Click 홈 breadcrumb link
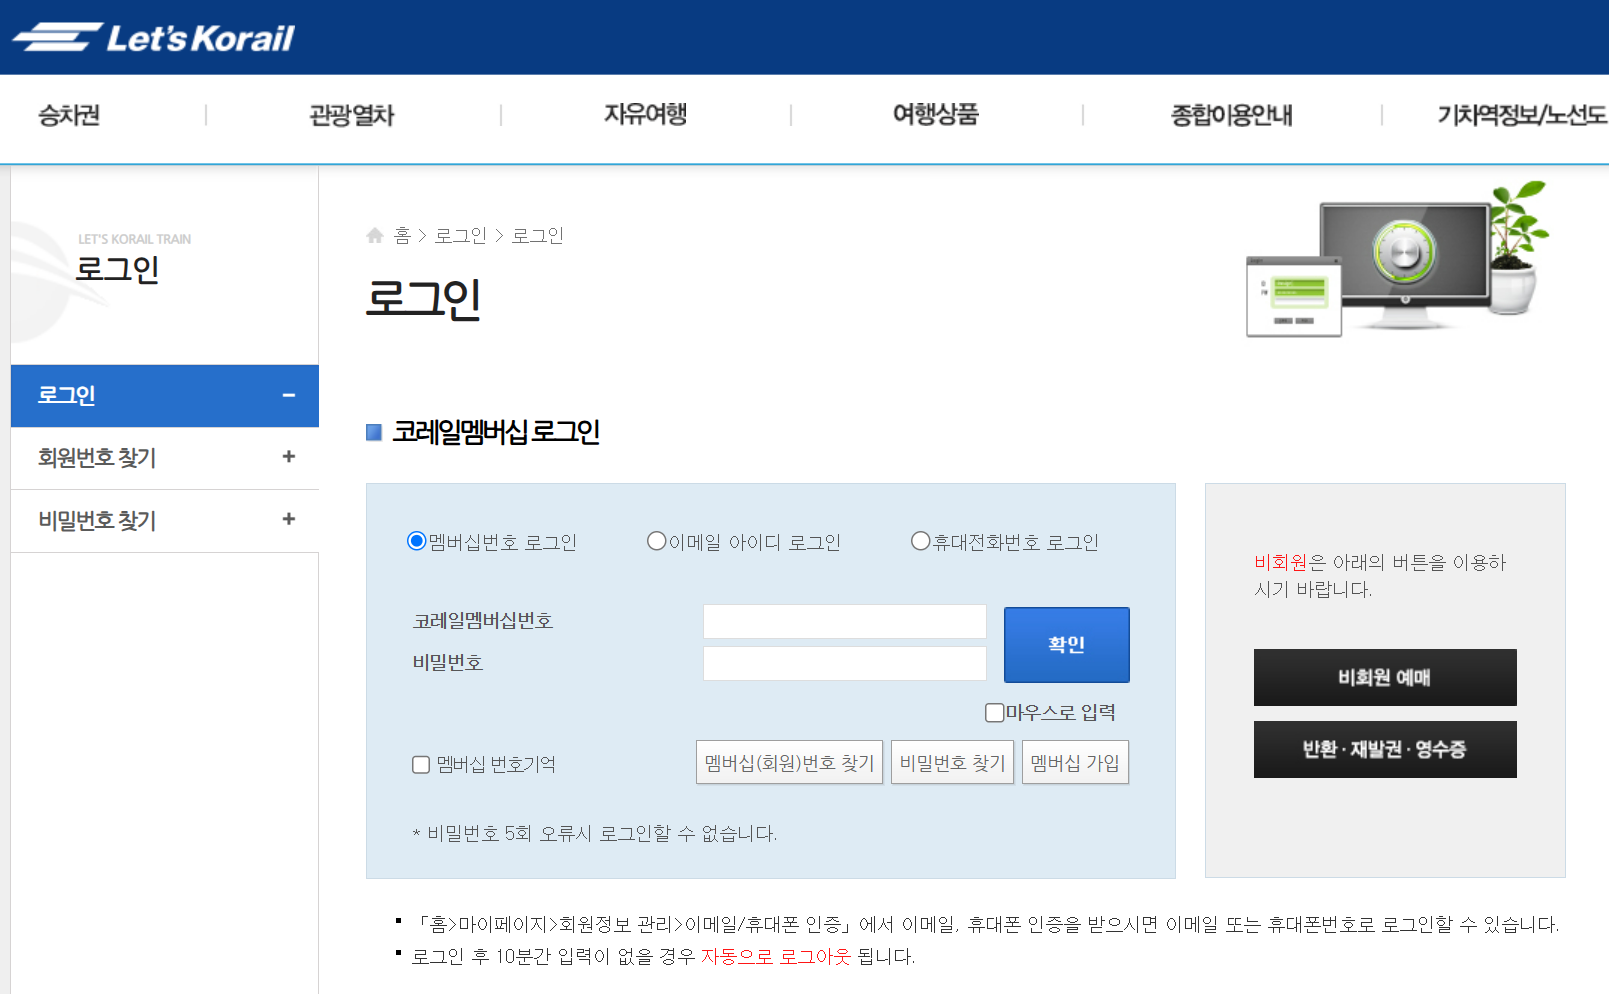The image size is (1609, 994). tap(402, 236)
